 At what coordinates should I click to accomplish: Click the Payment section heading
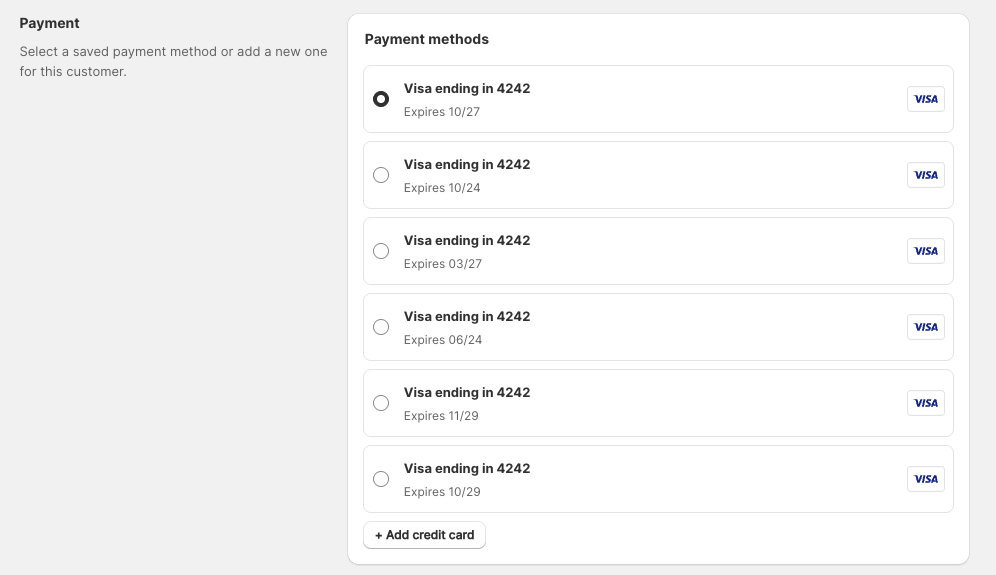pos(50,23)
